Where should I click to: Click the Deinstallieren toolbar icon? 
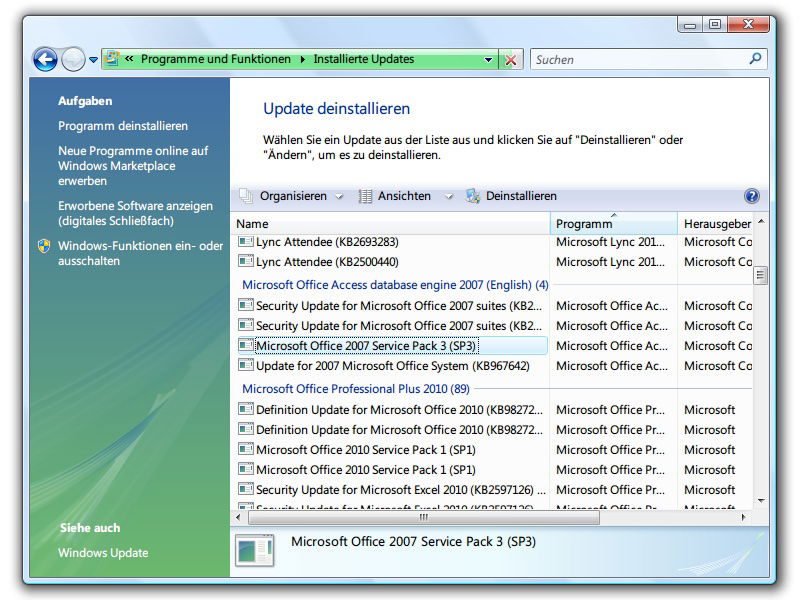pos(473,196)
